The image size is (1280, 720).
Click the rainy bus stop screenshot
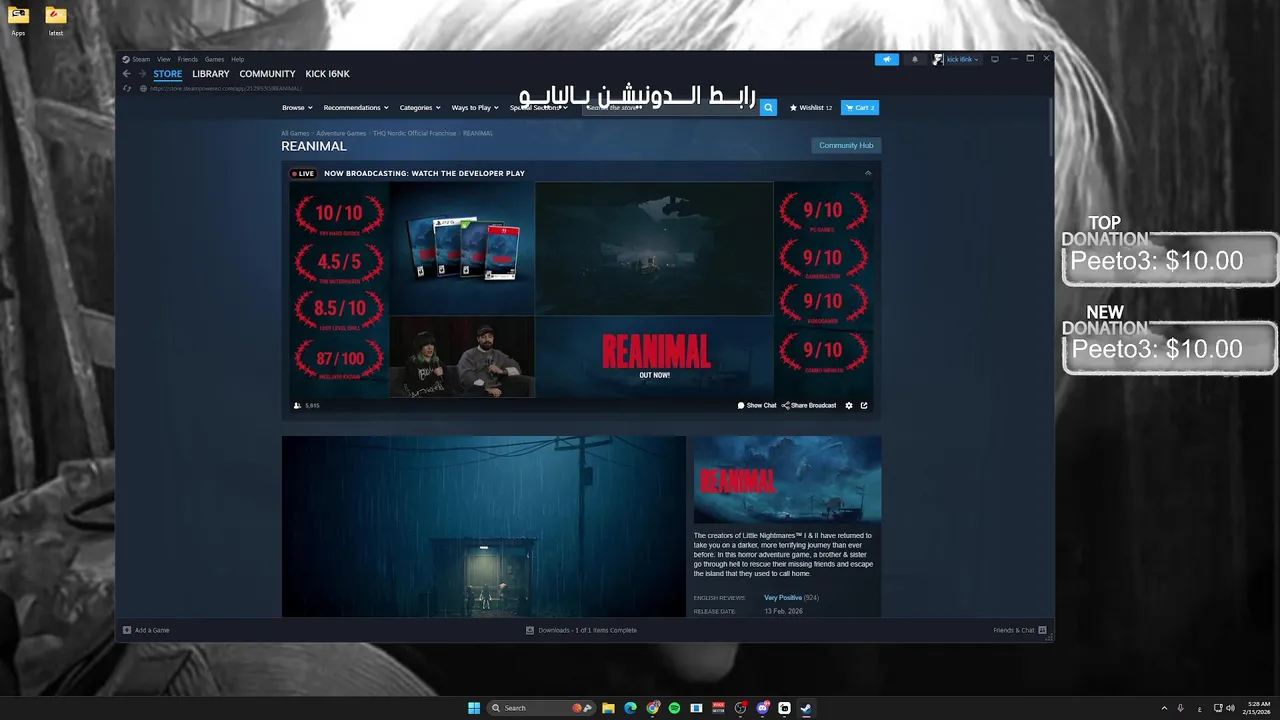484,526
